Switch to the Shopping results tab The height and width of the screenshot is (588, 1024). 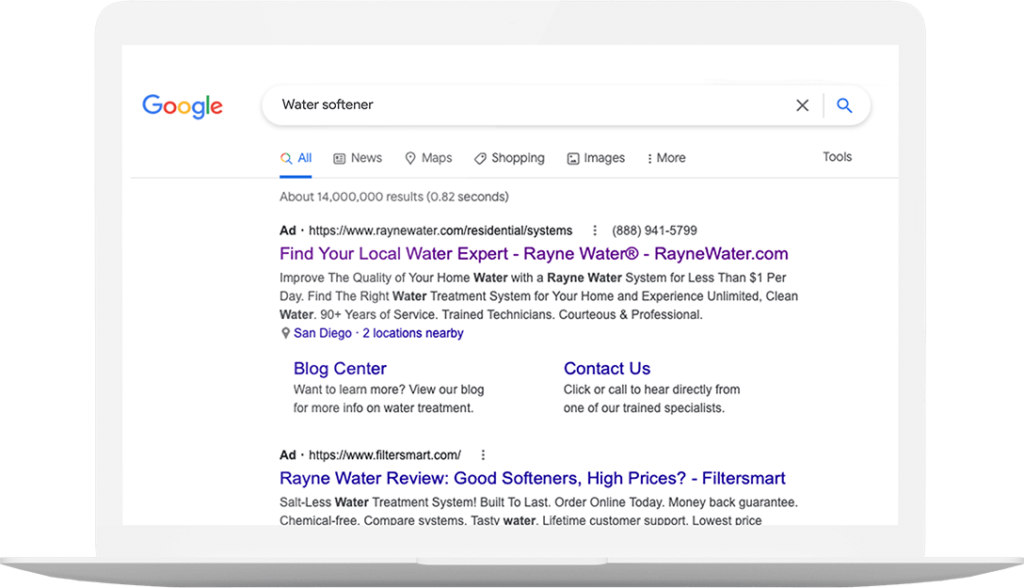[x=509, y=158]
